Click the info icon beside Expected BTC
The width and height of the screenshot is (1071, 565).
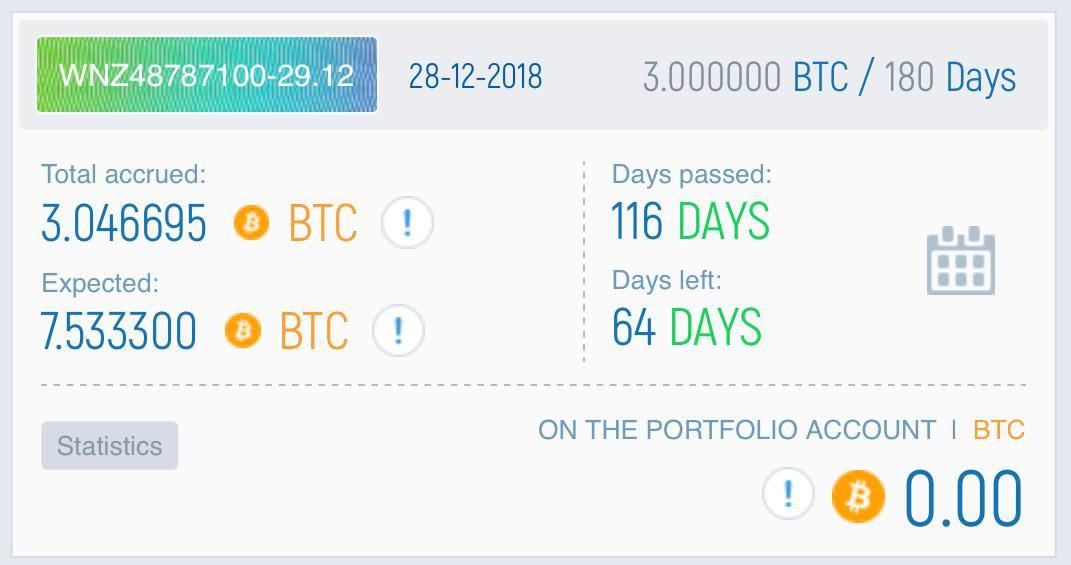398,330
